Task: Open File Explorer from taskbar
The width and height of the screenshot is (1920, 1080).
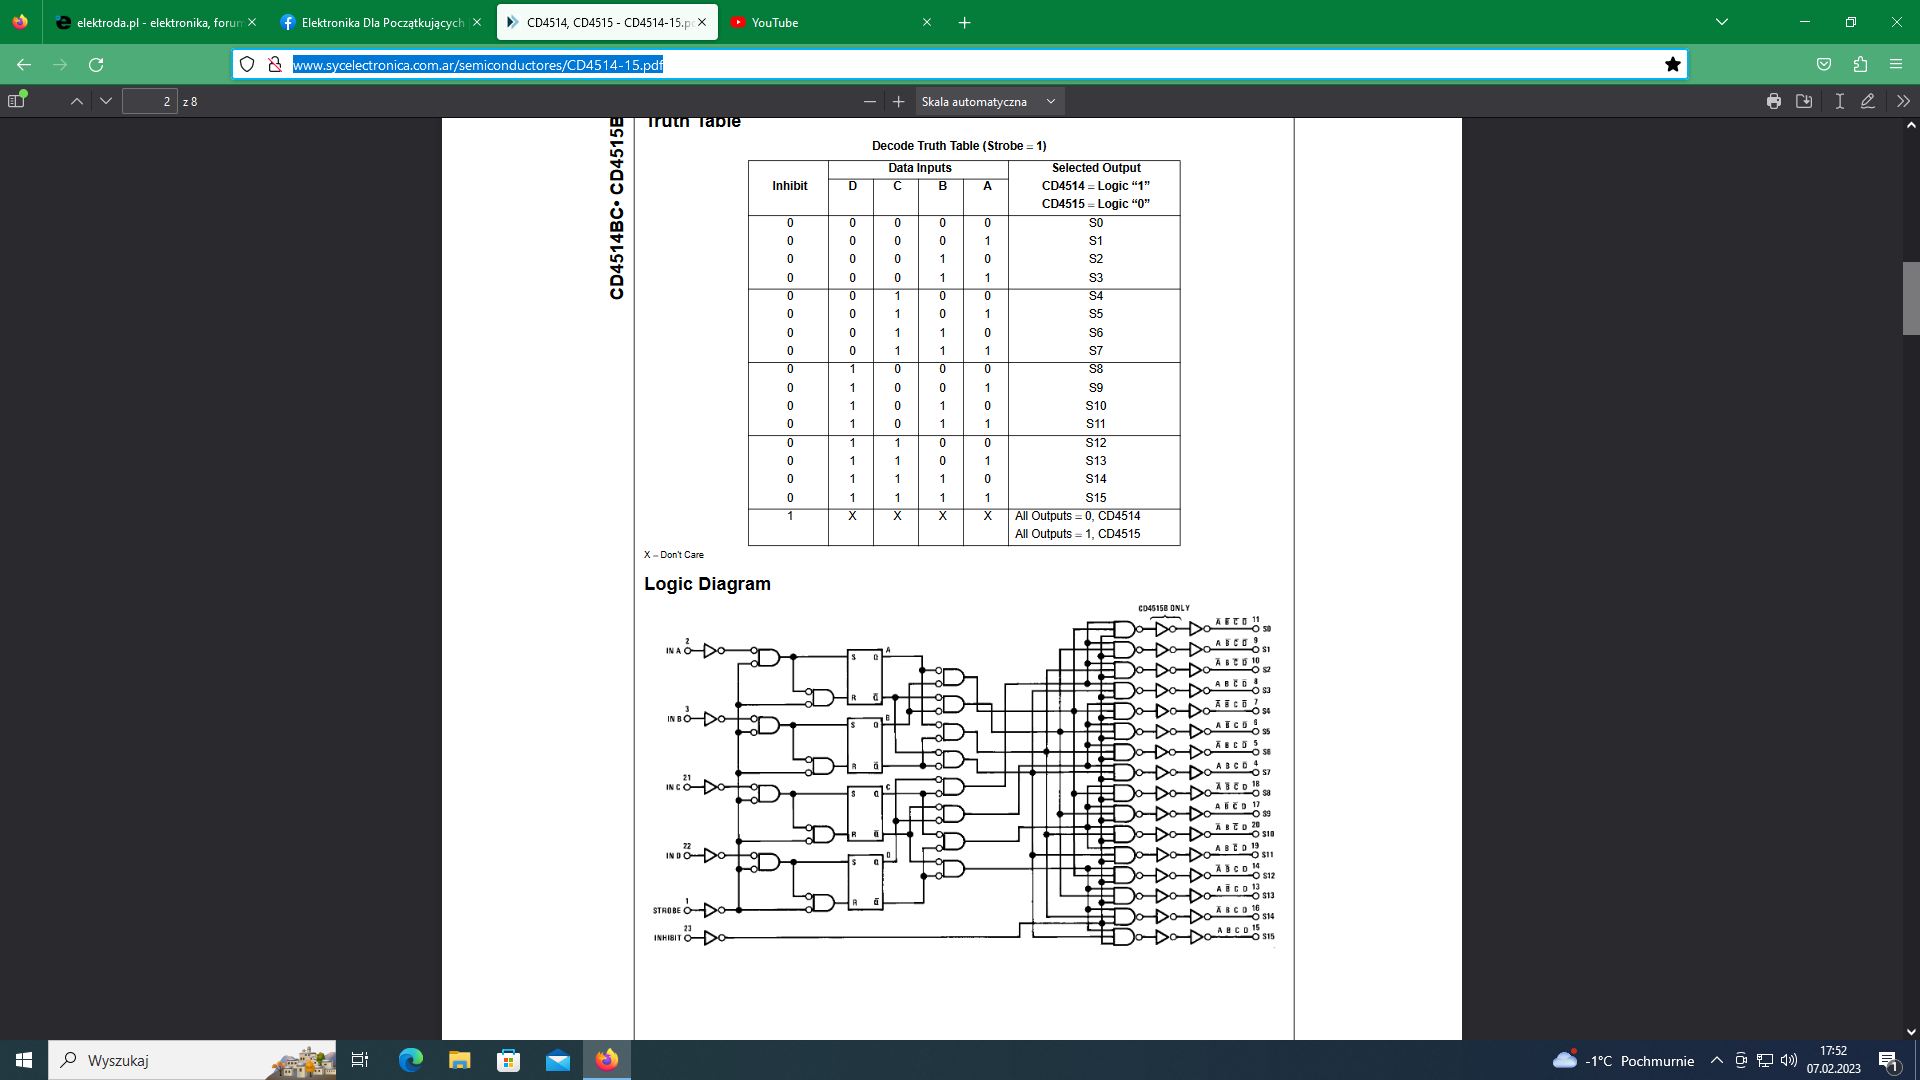Action: pos(459,1060)
